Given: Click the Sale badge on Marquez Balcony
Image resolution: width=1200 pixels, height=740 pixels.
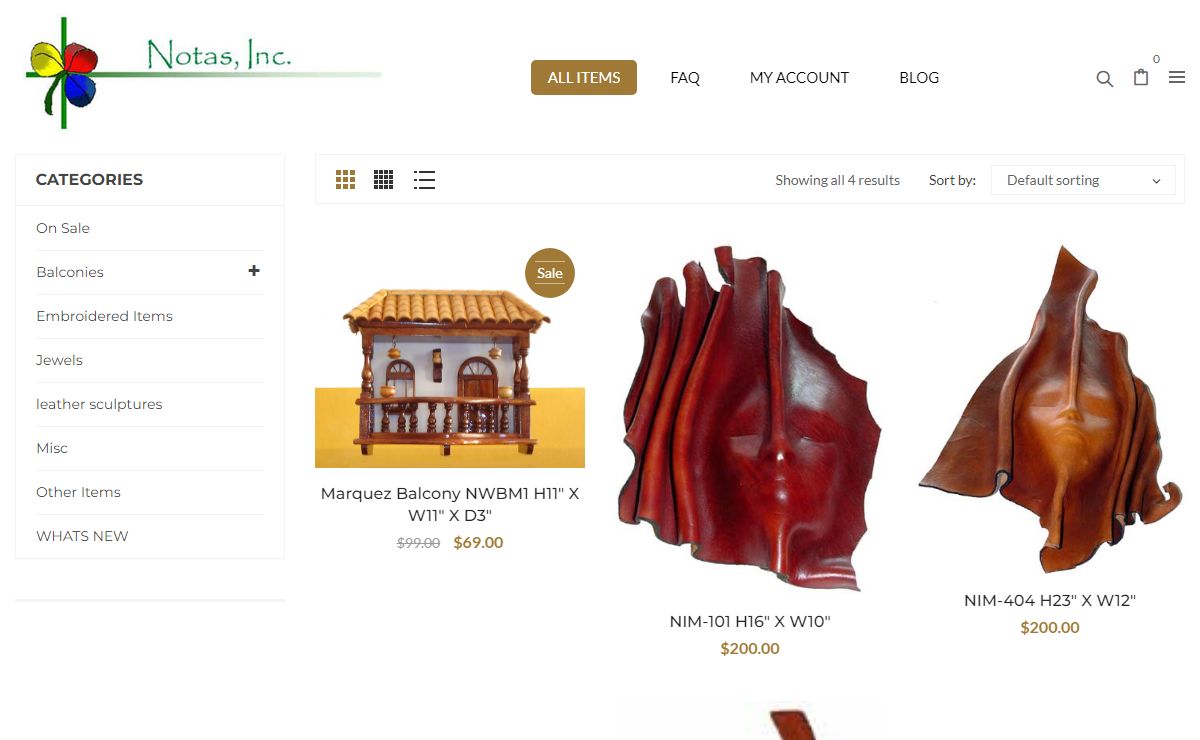Looking at the screenshot, I should (550, 273).
